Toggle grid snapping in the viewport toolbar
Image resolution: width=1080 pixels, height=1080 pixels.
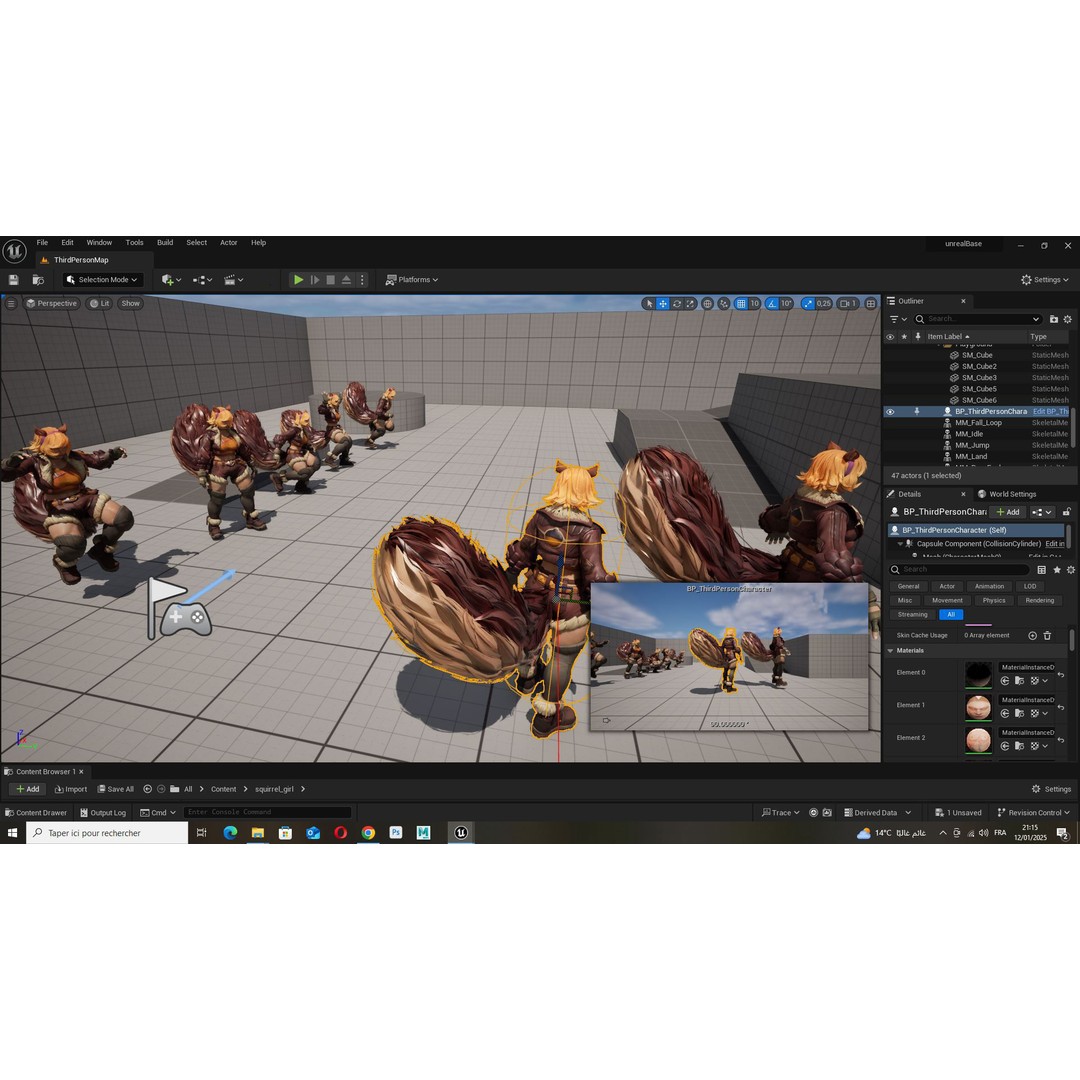741,304
